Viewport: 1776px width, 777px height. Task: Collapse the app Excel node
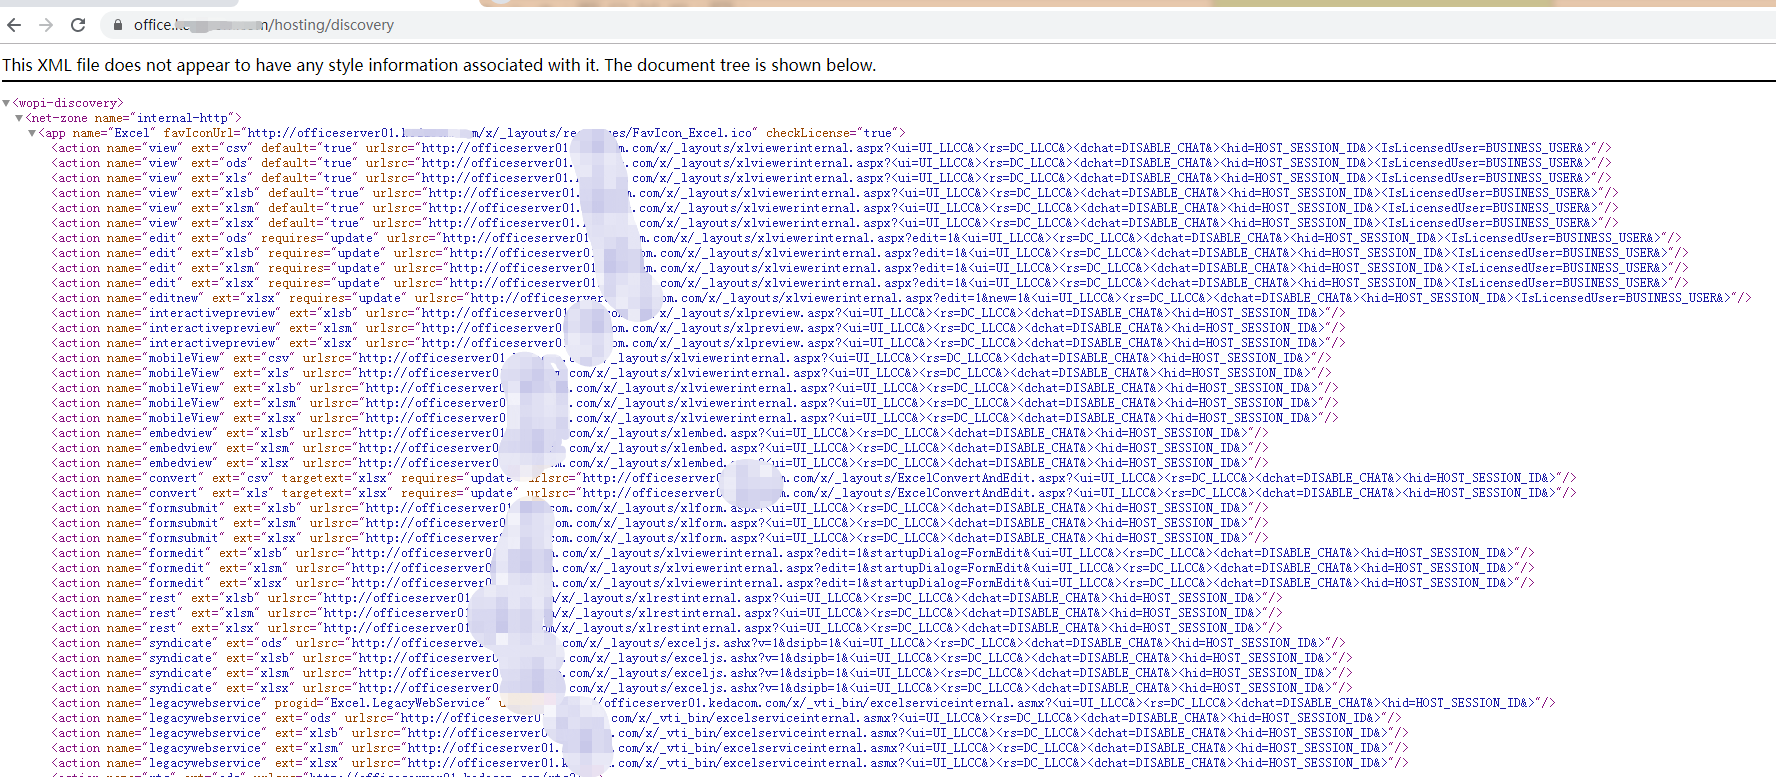[x=32, y=133]
